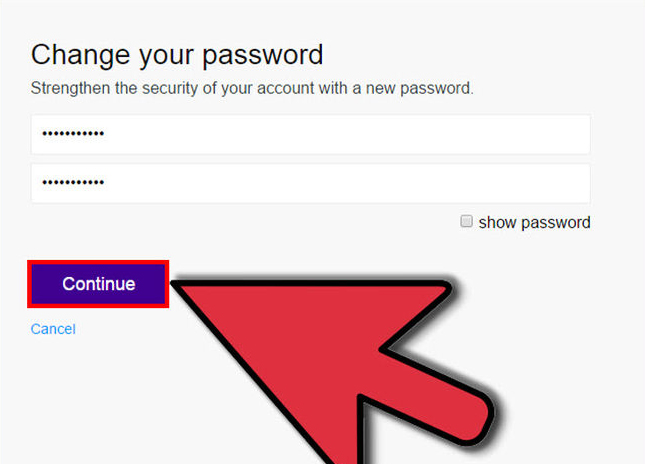The image size is (645, 464).
Task: Click the masked dots in the second field
Action: pos(72,184)
